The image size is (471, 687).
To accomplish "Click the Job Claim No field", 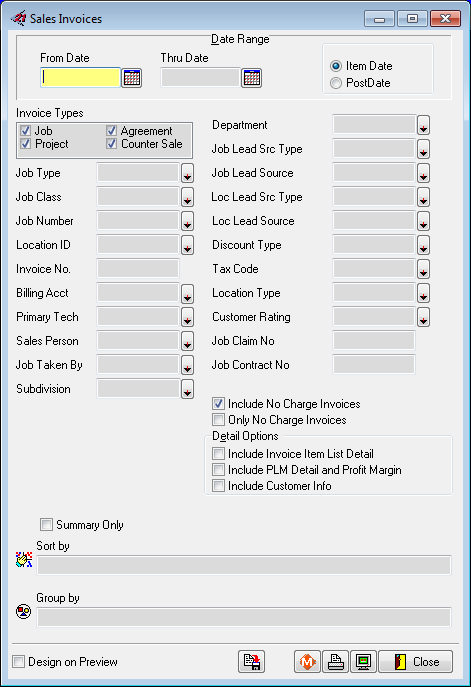I will pos(374,340).
